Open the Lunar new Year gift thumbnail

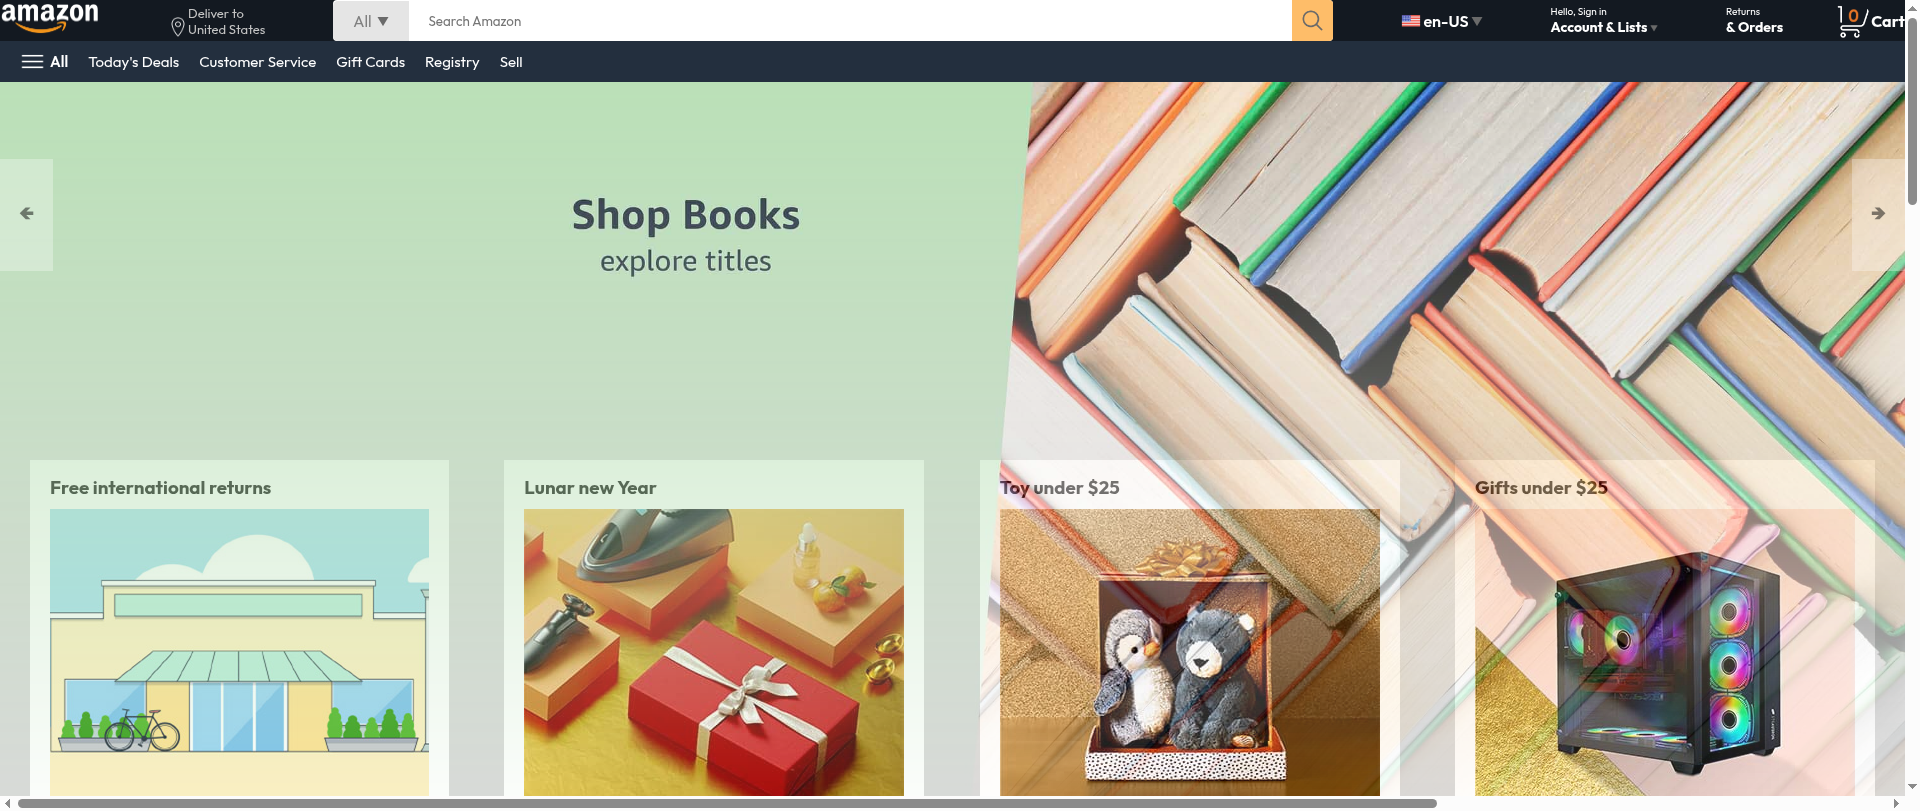click(x=714, y=652)
